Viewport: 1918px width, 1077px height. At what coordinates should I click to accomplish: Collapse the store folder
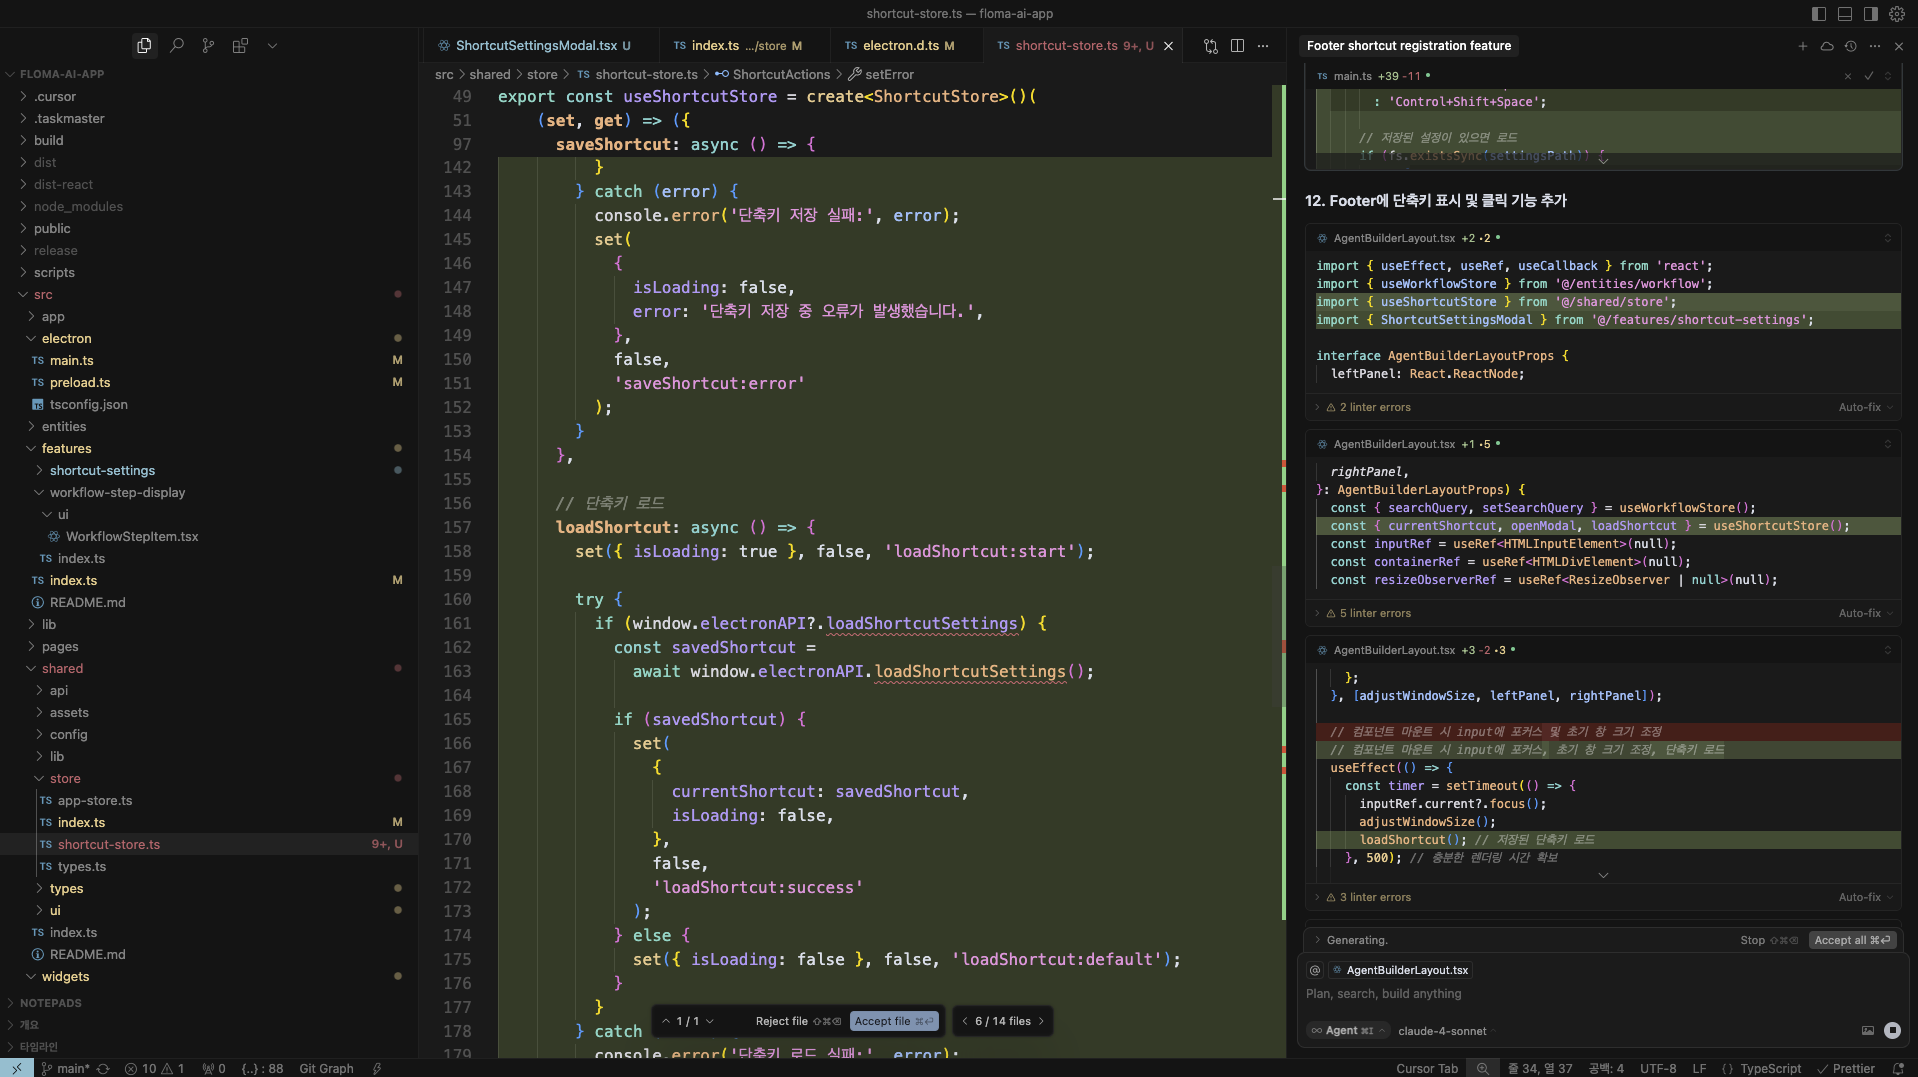coord(65,779)
